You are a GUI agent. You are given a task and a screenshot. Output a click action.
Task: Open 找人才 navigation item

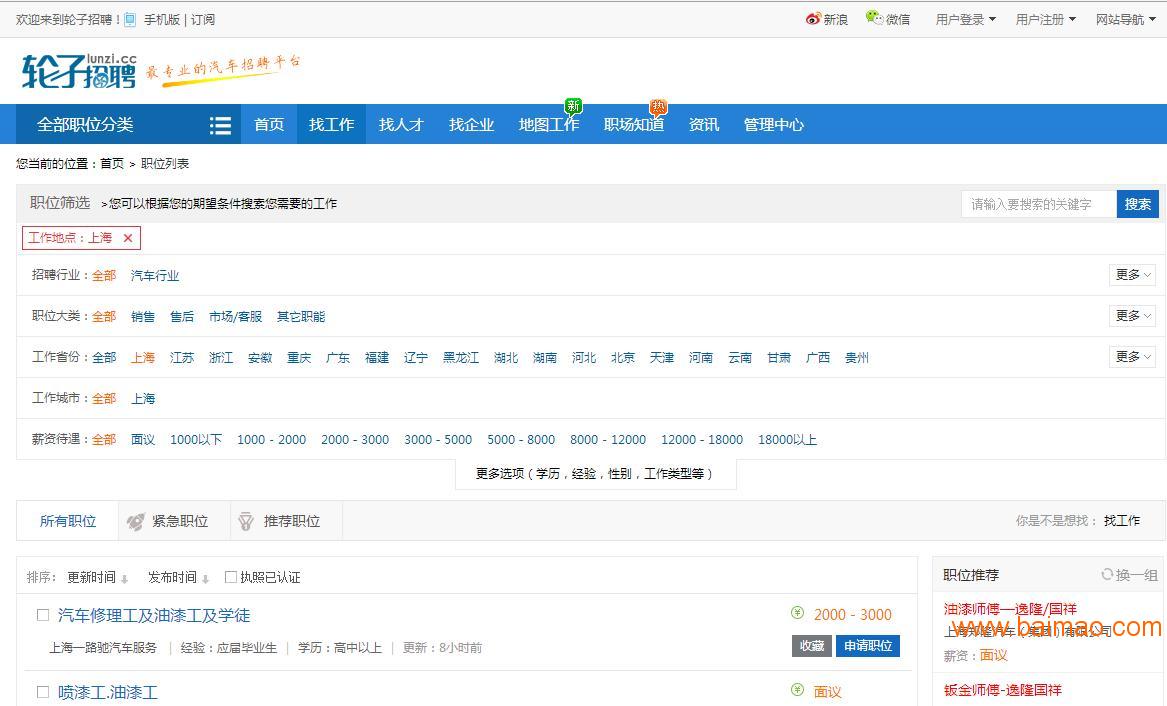(401, 125)
